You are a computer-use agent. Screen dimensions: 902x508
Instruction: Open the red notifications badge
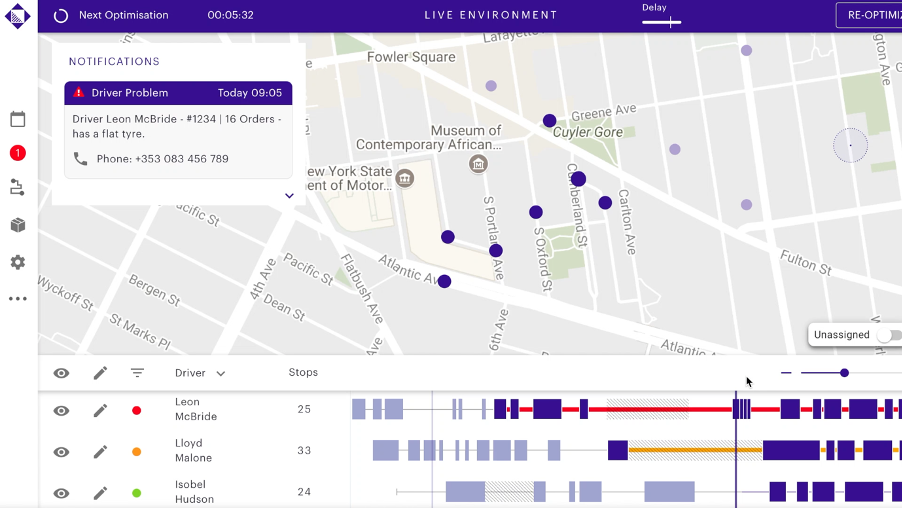(x=18, y=153)
